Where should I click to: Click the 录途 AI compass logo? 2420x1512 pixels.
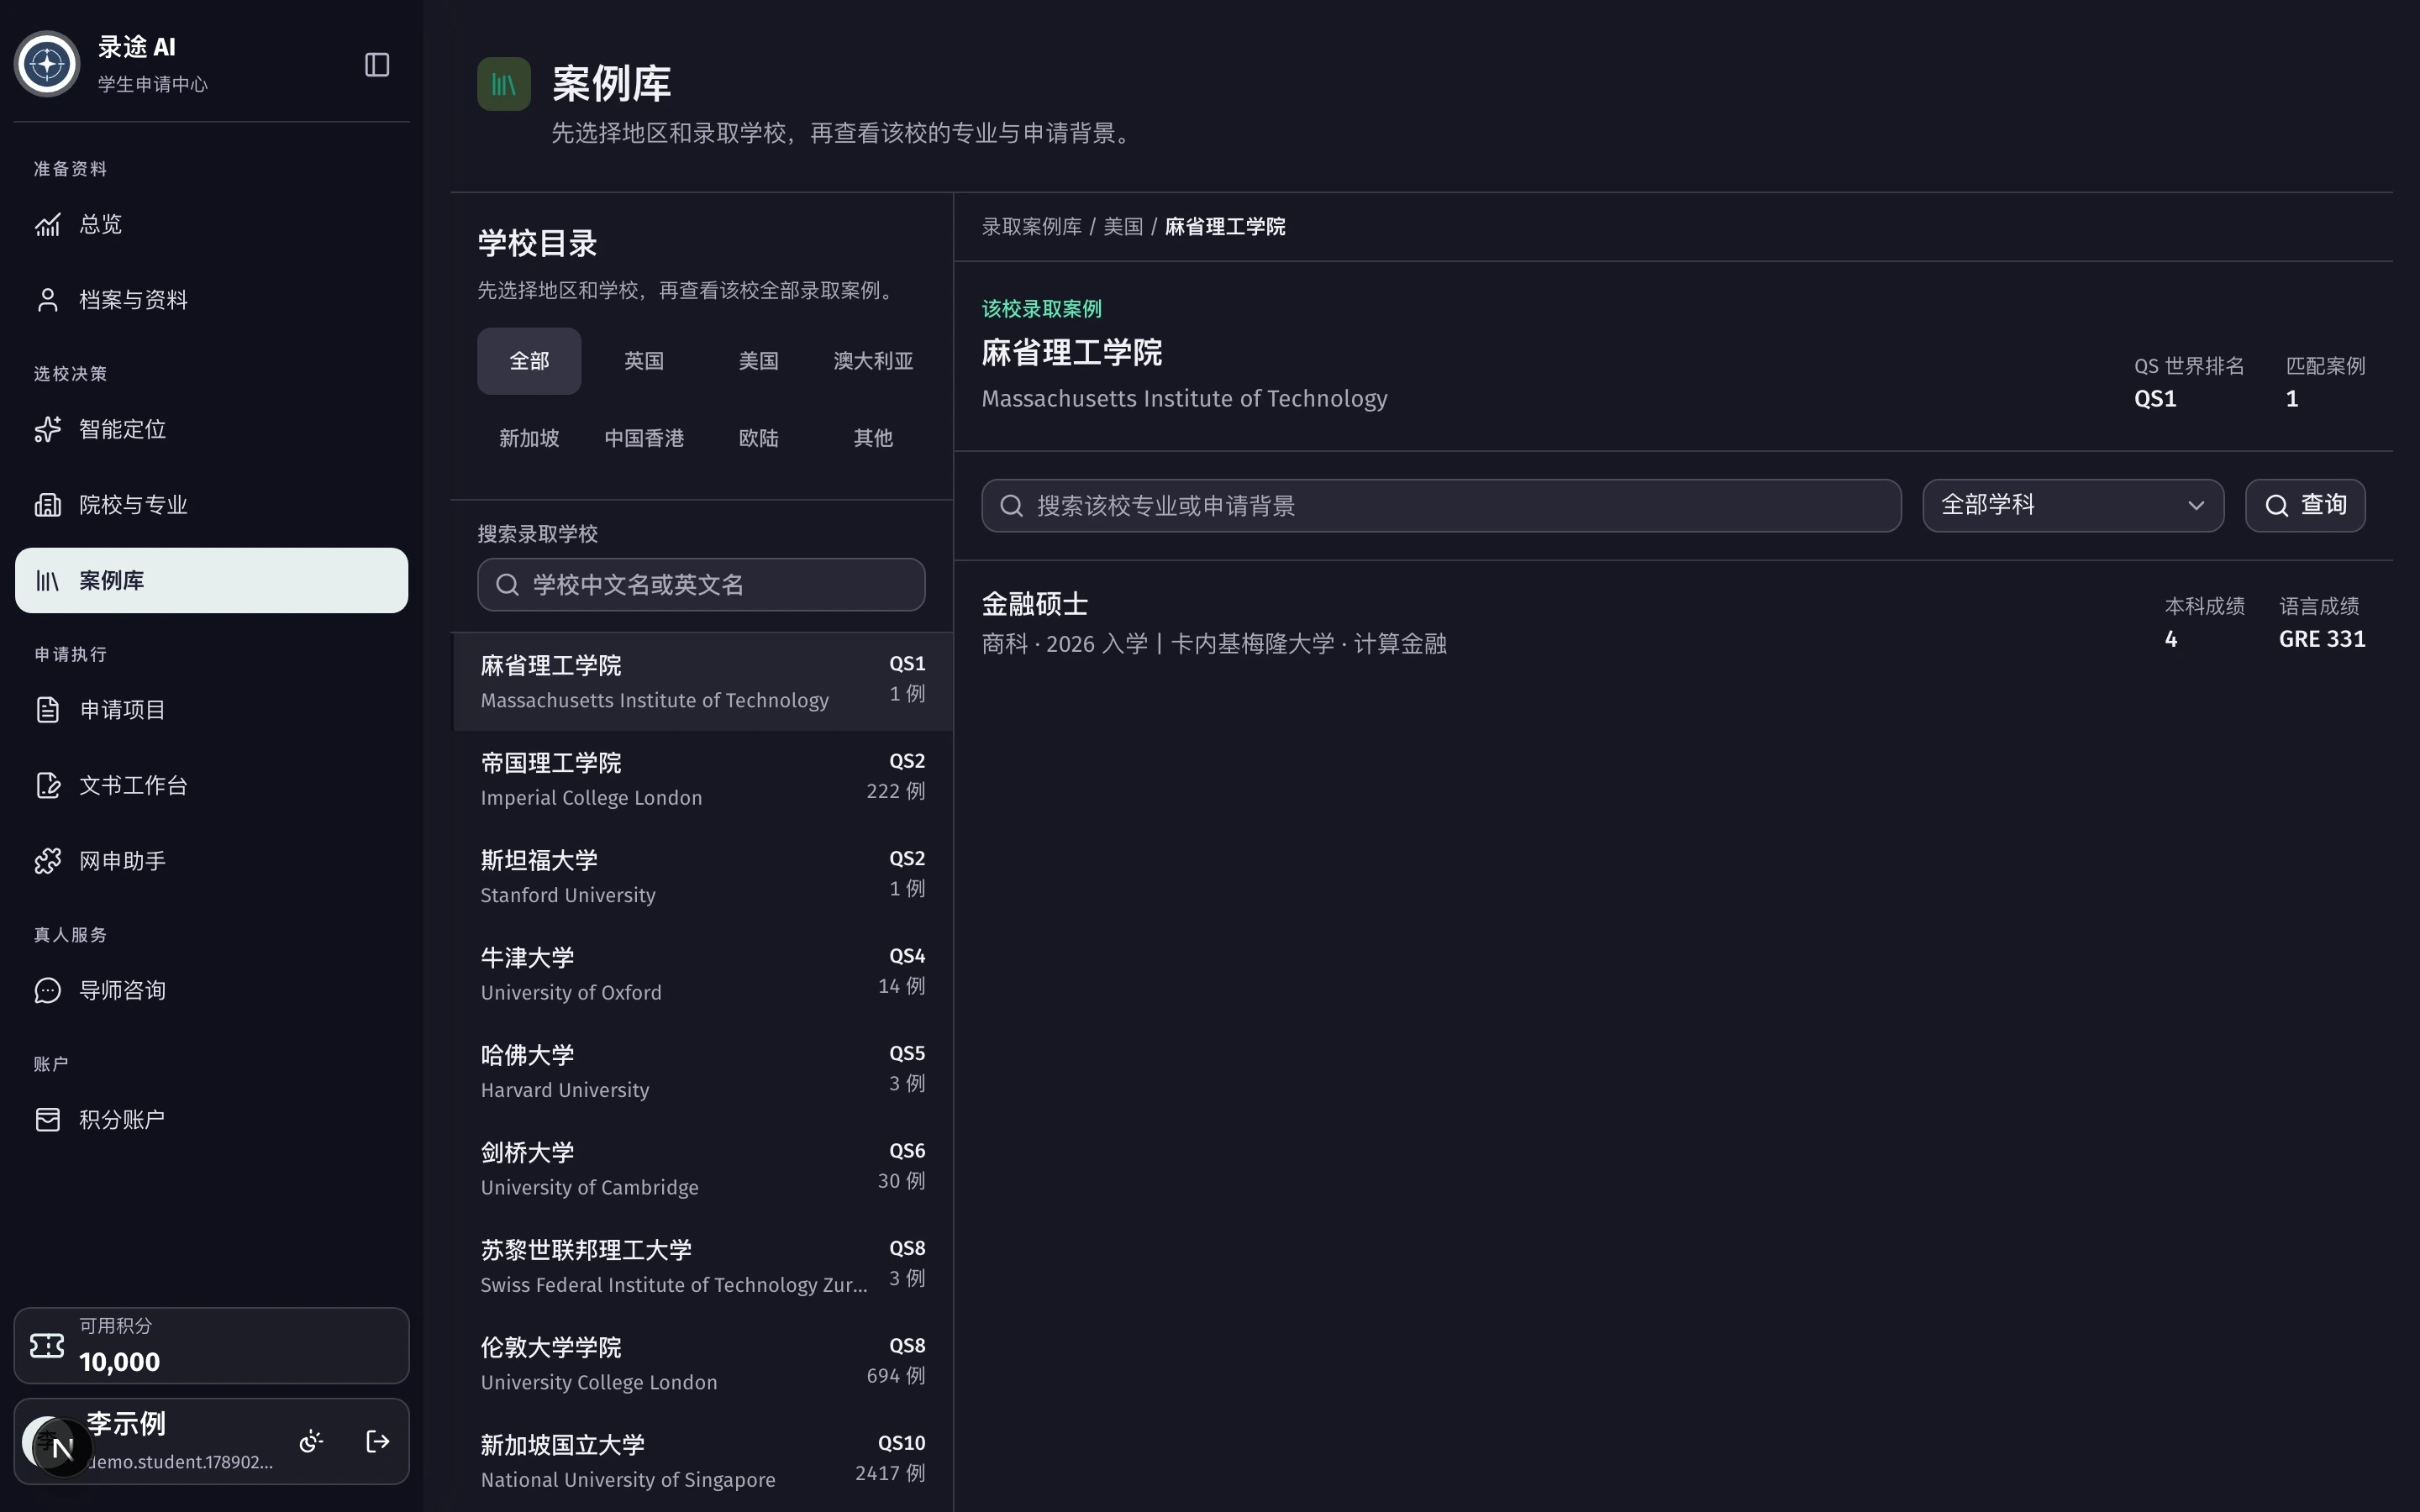point(47,64)
